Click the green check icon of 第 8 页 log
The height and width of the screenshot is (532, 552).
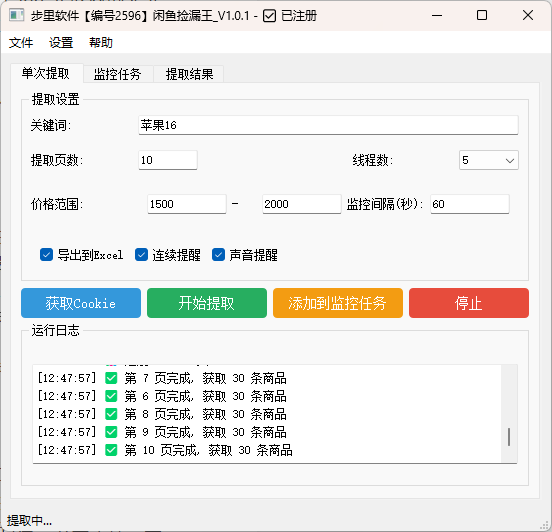[111, 414]
